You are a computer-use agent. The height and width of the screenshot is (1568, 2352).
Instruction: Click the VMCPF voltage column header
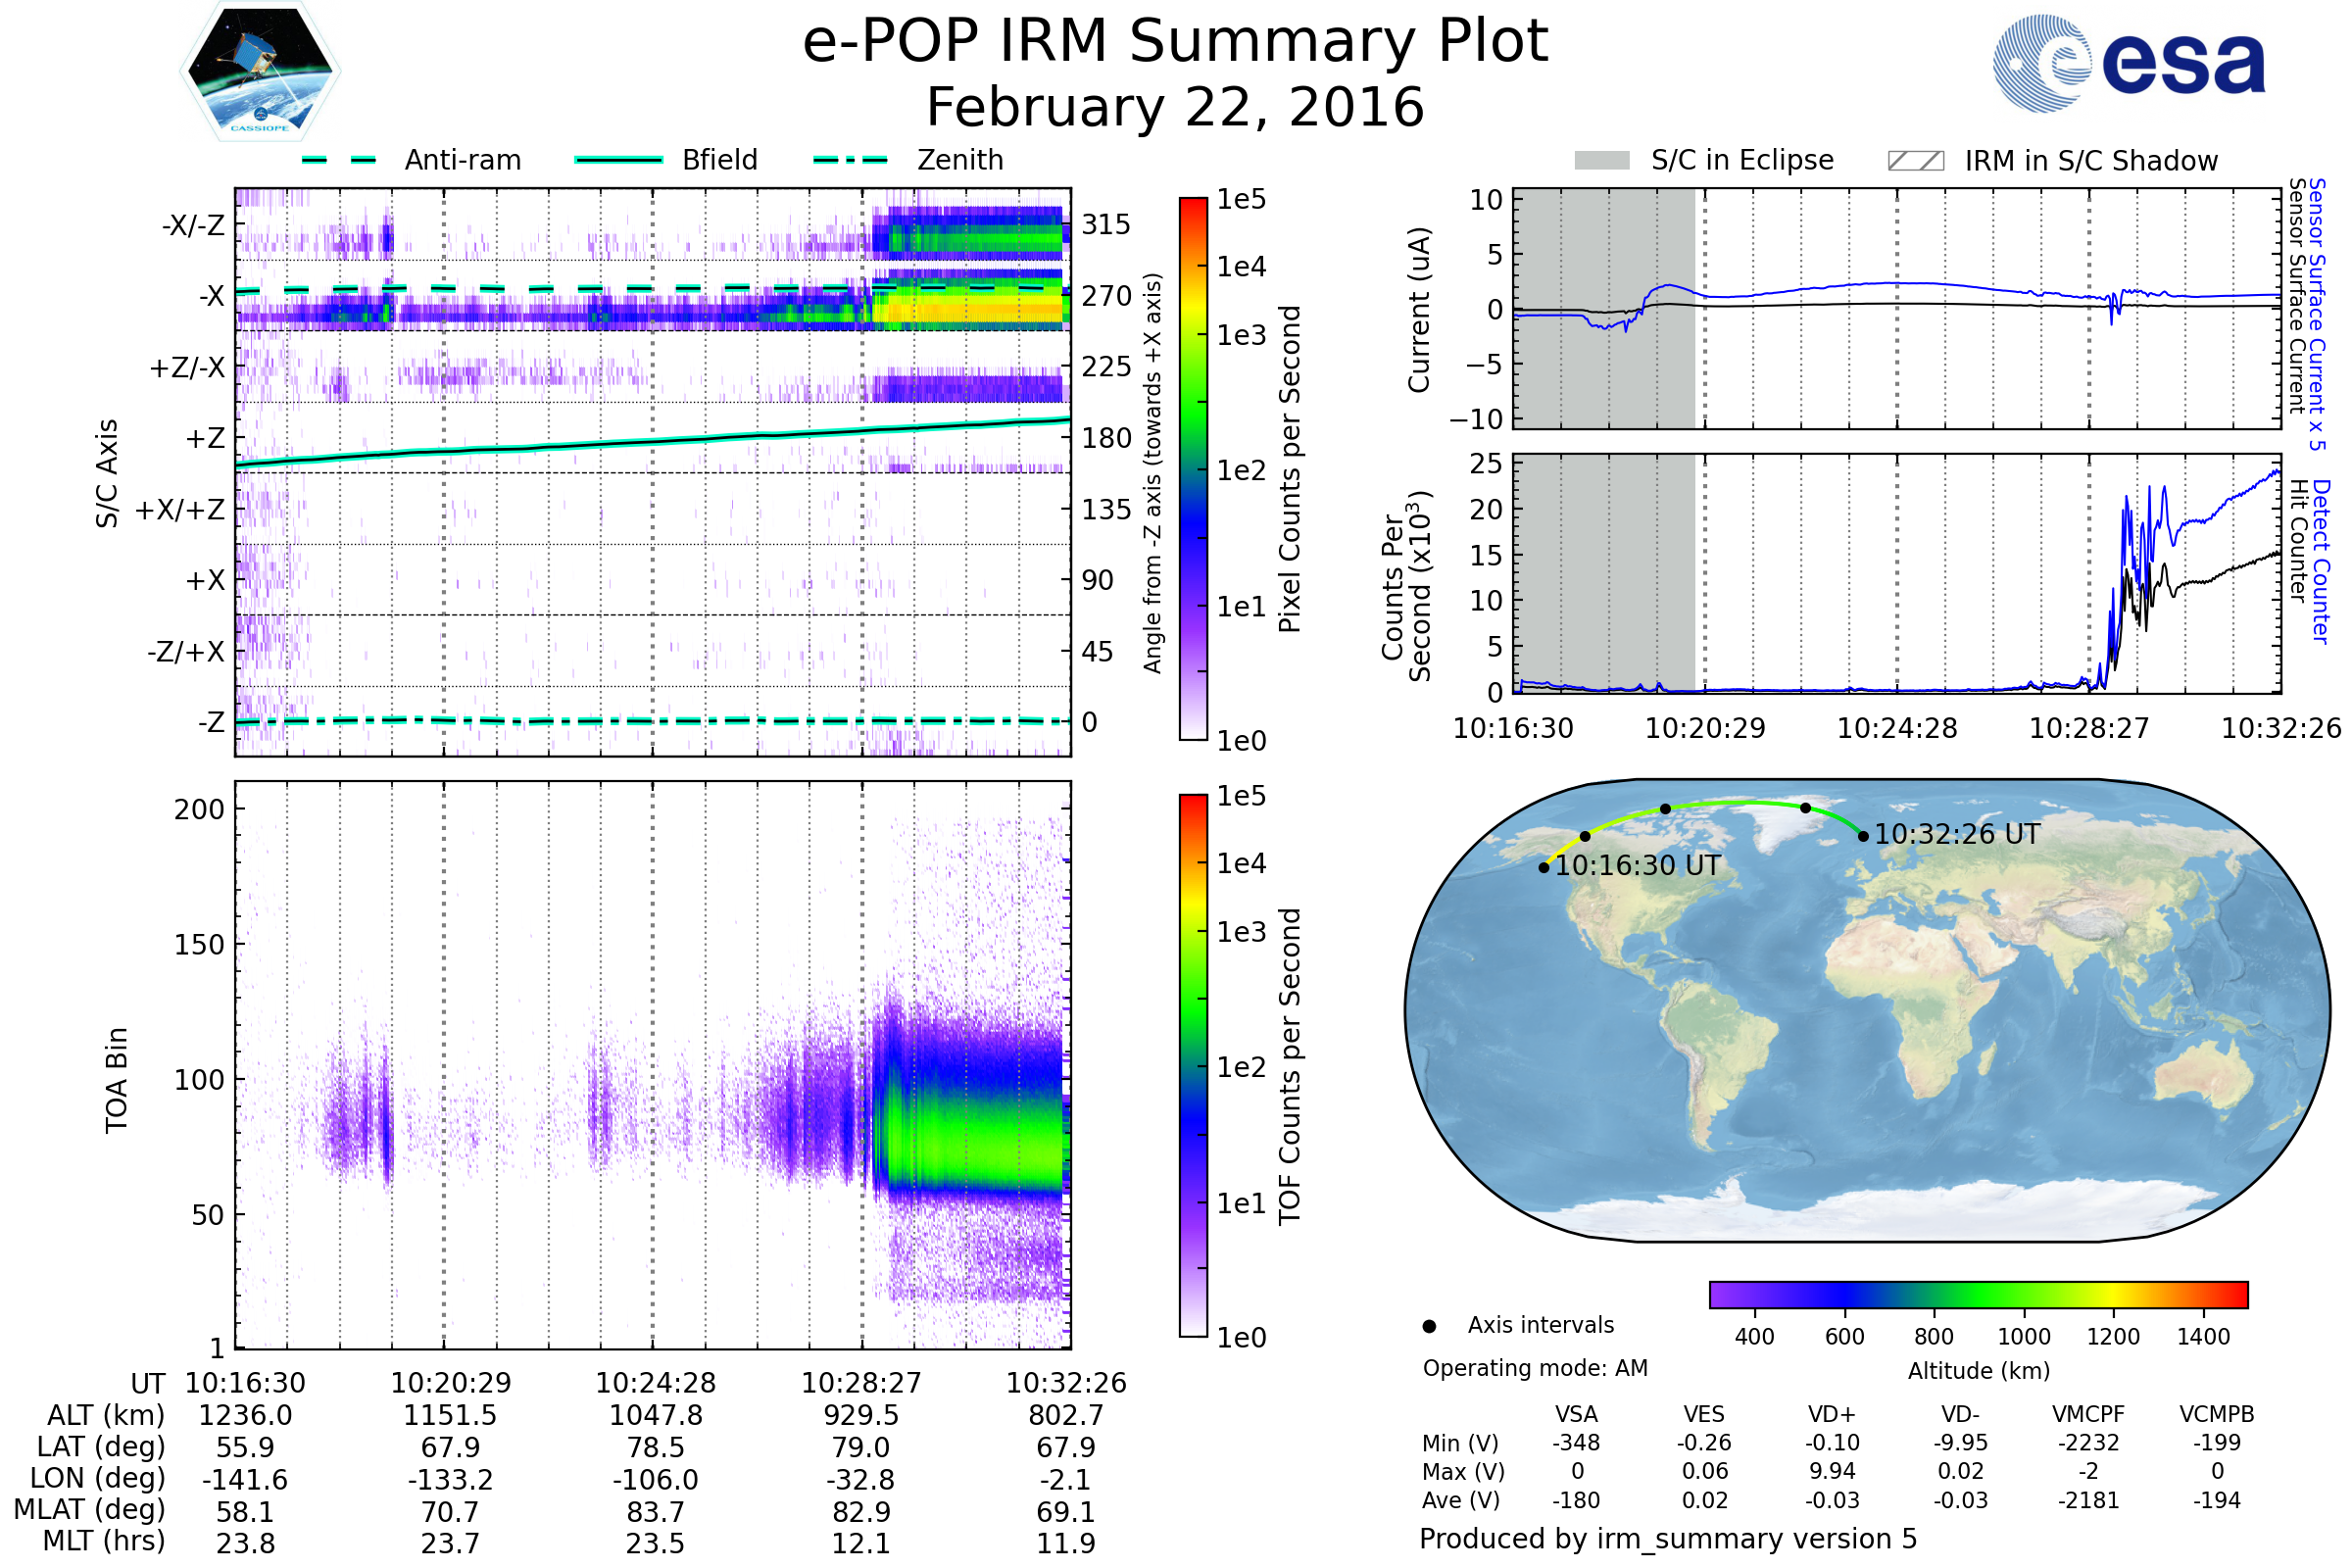(2088, 1415)
